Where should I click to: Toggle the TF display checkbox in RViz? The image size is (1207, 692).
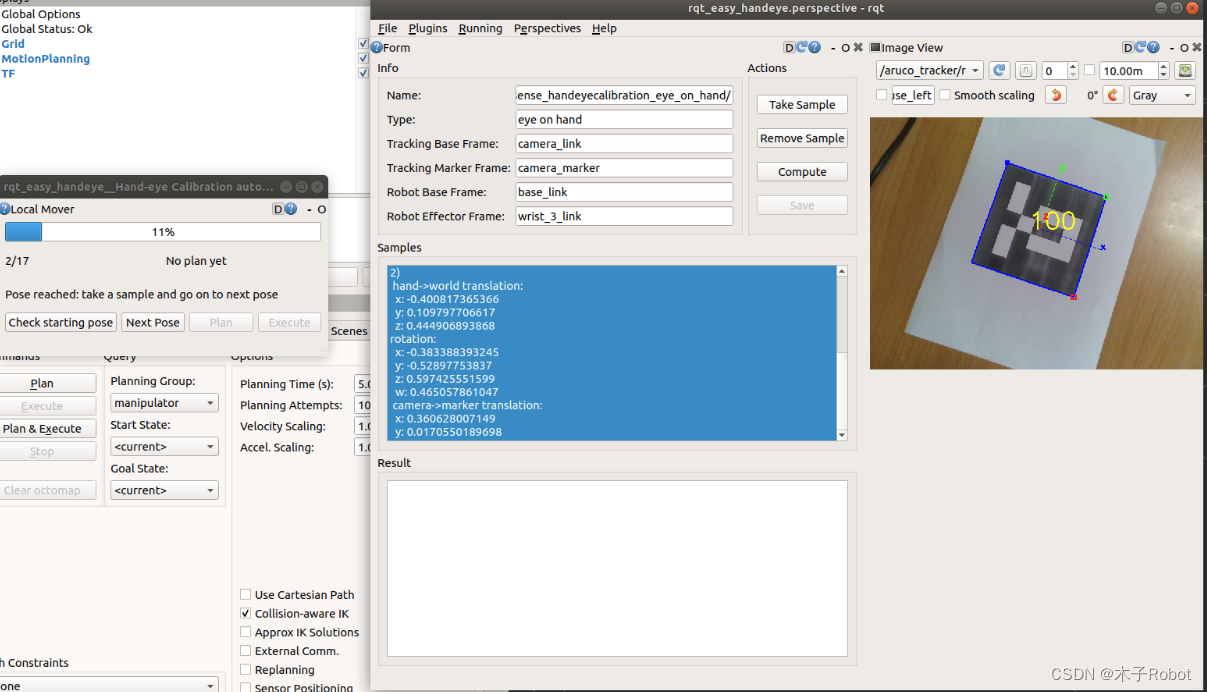363,73
